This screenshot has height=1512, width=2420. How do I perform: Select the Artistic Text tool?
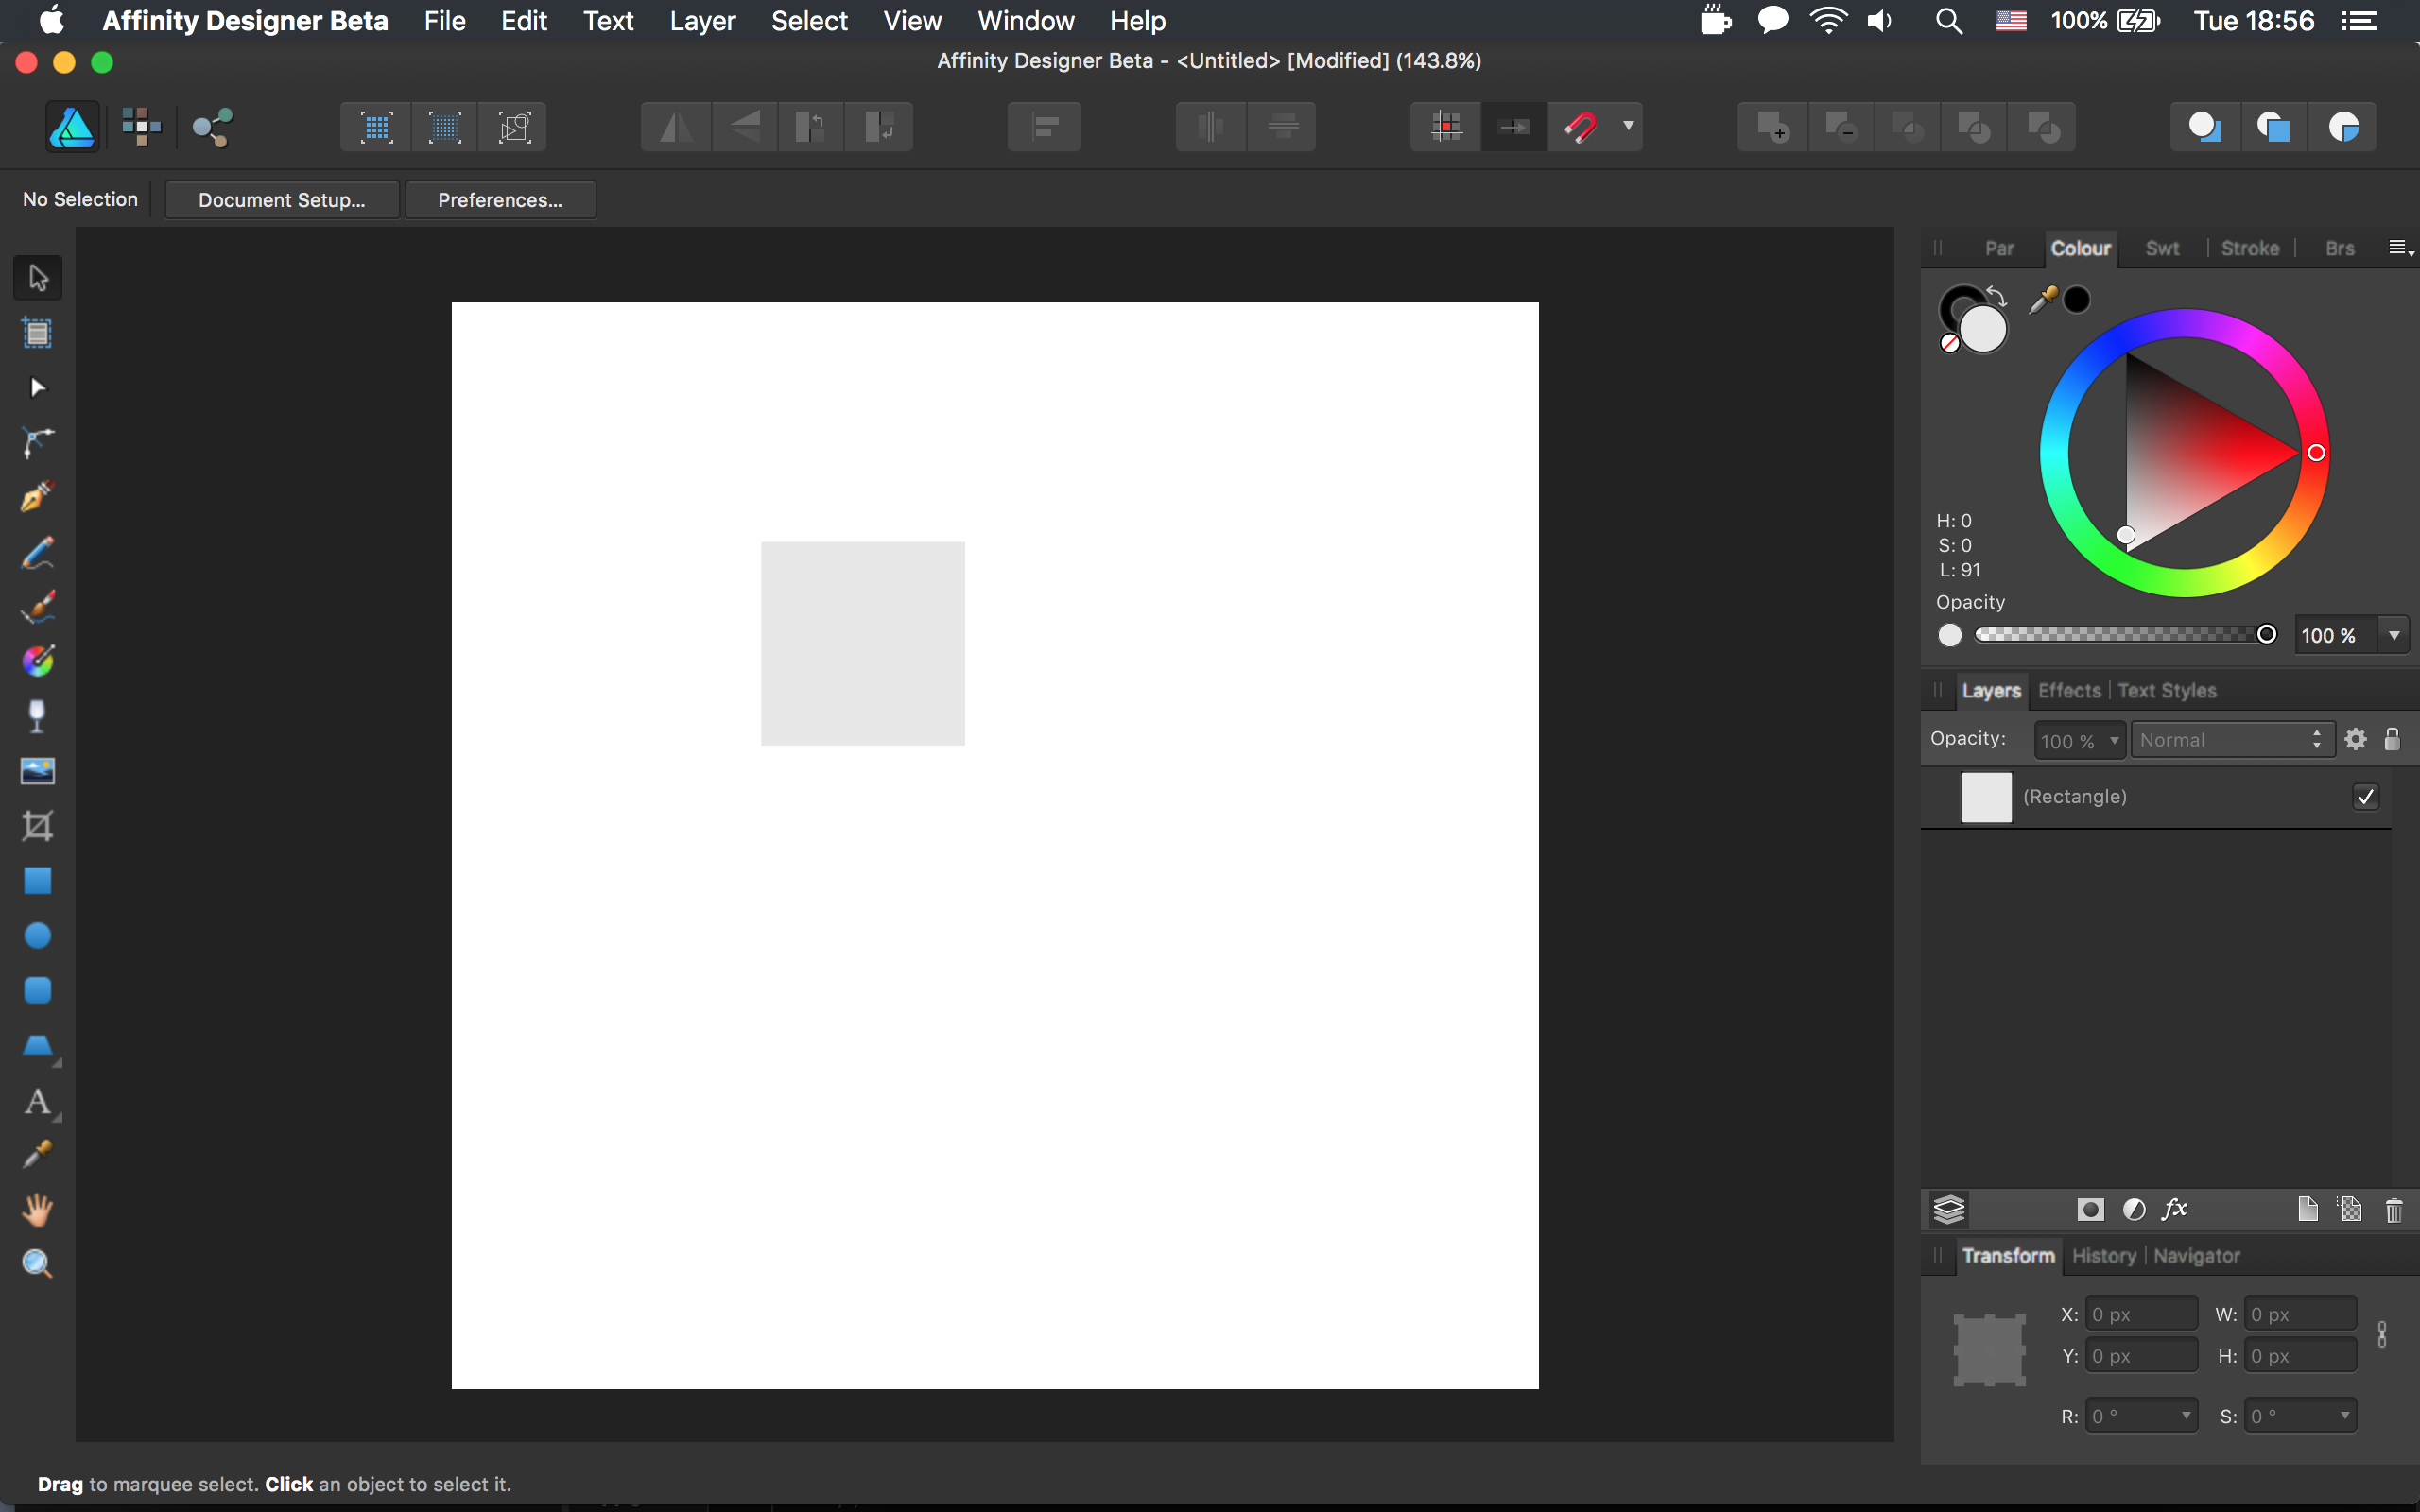pos(38,1102)
